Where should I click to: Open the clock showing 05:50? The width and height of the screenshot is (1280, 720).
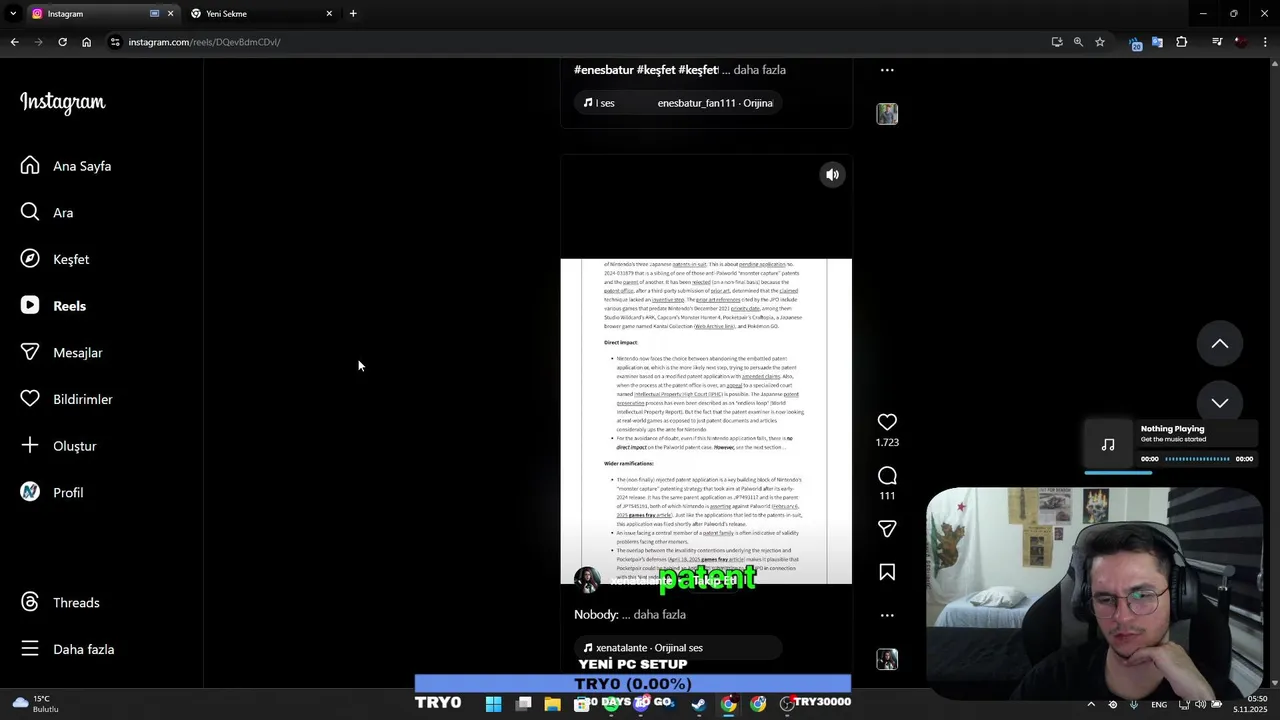pyautogui.click(x=1250, y=704)
